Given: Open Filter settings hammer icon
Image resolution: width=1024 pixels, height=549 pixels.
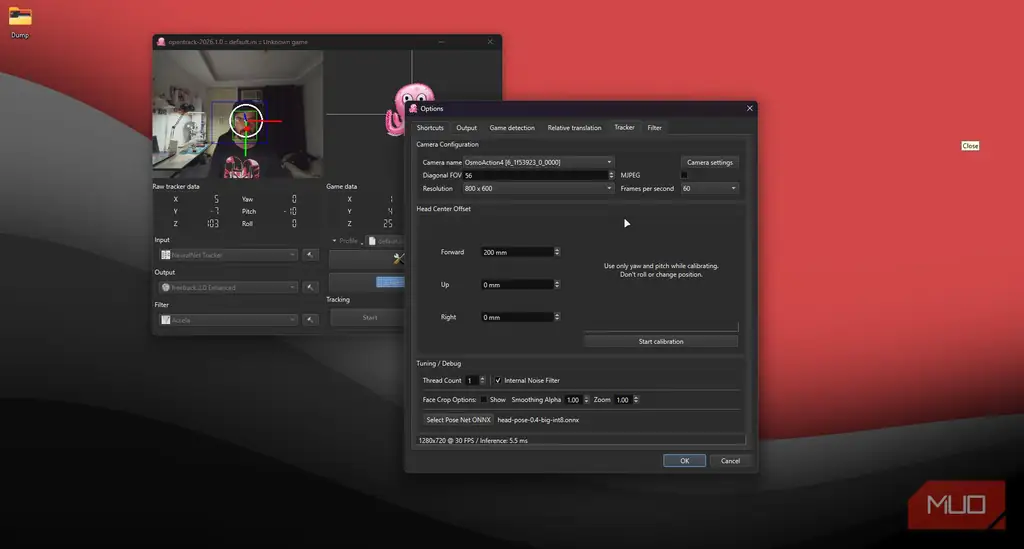Looking at the screenshot, I should coord(310,320).
